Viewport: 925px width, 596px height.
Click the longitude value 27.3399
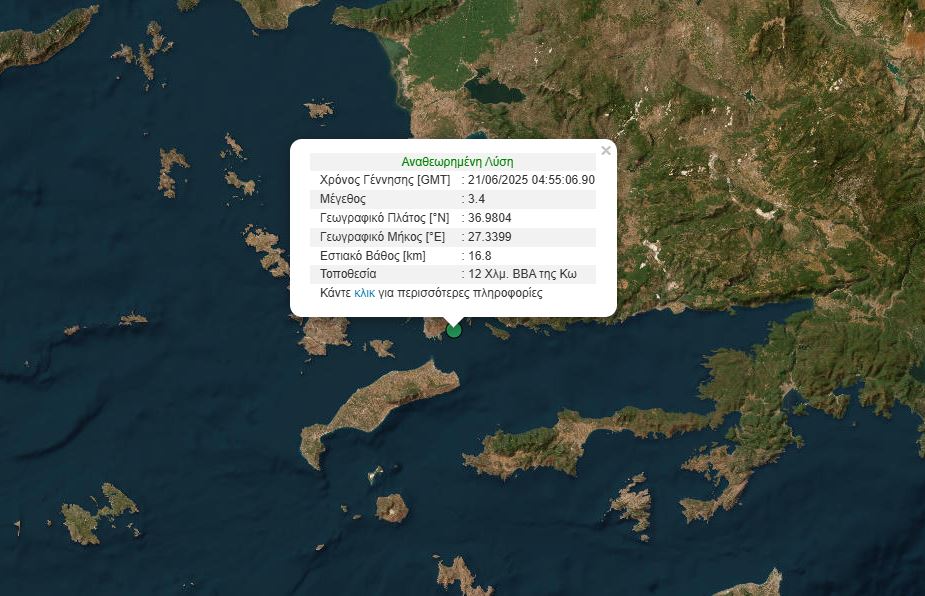click(x=490, y=237)
